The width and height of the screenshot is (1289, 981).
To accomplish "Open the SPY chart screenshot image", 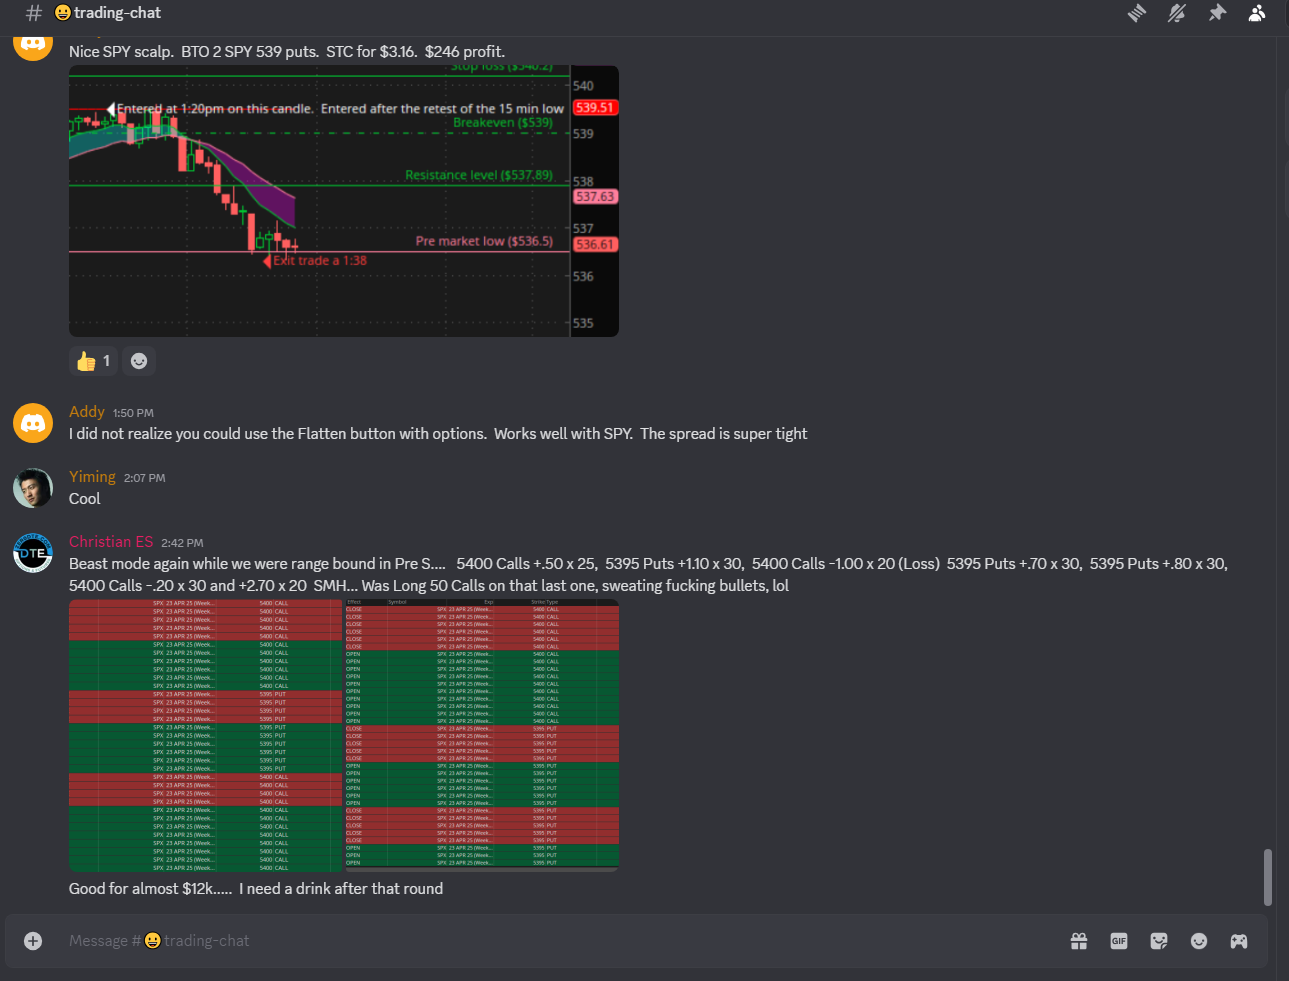I will click(344, 201).
